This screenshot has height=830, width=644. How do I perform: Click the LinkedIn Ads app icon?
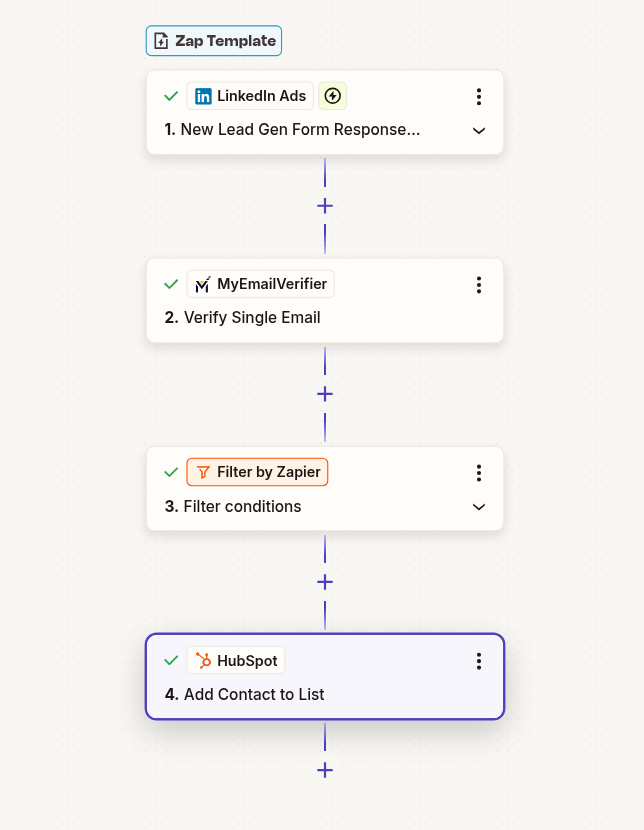point(204,96)
